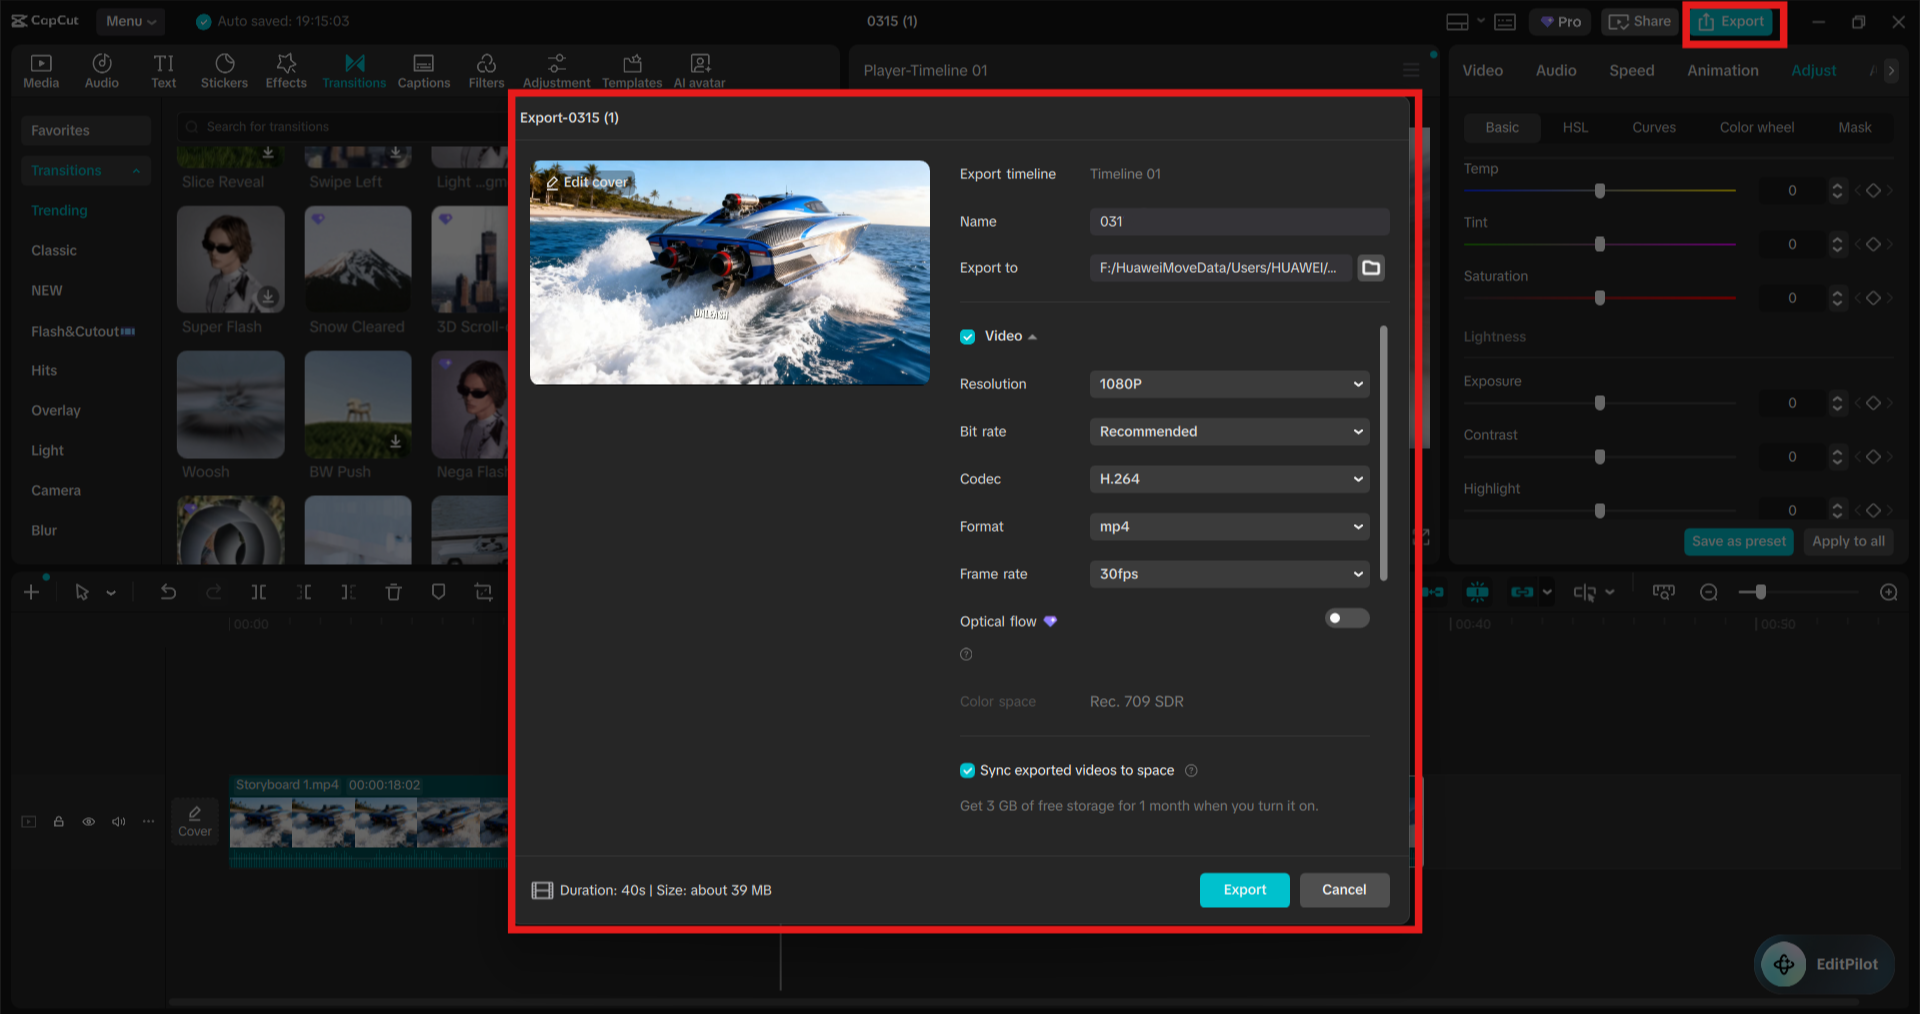Open the HSL adjustment tab
This screenshot has height=1015, width=1920.
1575,128
